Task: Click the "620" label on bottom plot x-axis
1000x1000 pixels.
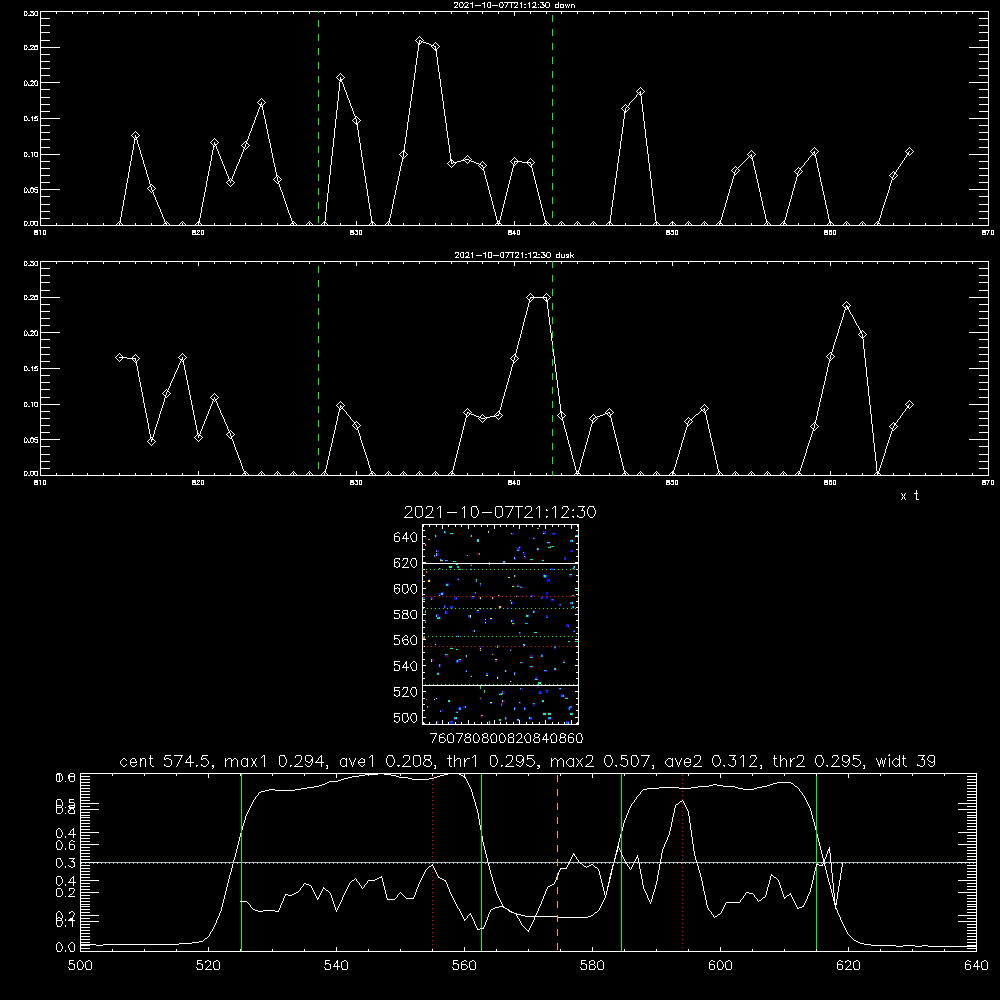Action: [x=848, y=966]
